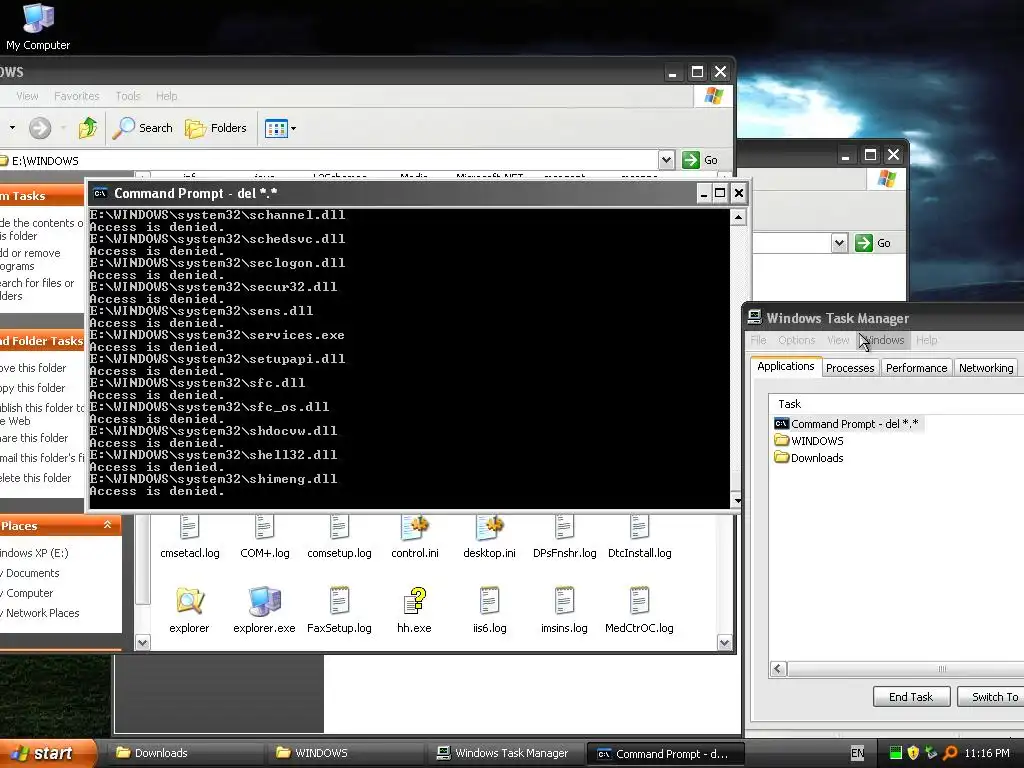Click Command Prompt title bar icon
1024x768 pixels.
click(x=100, y=193)
